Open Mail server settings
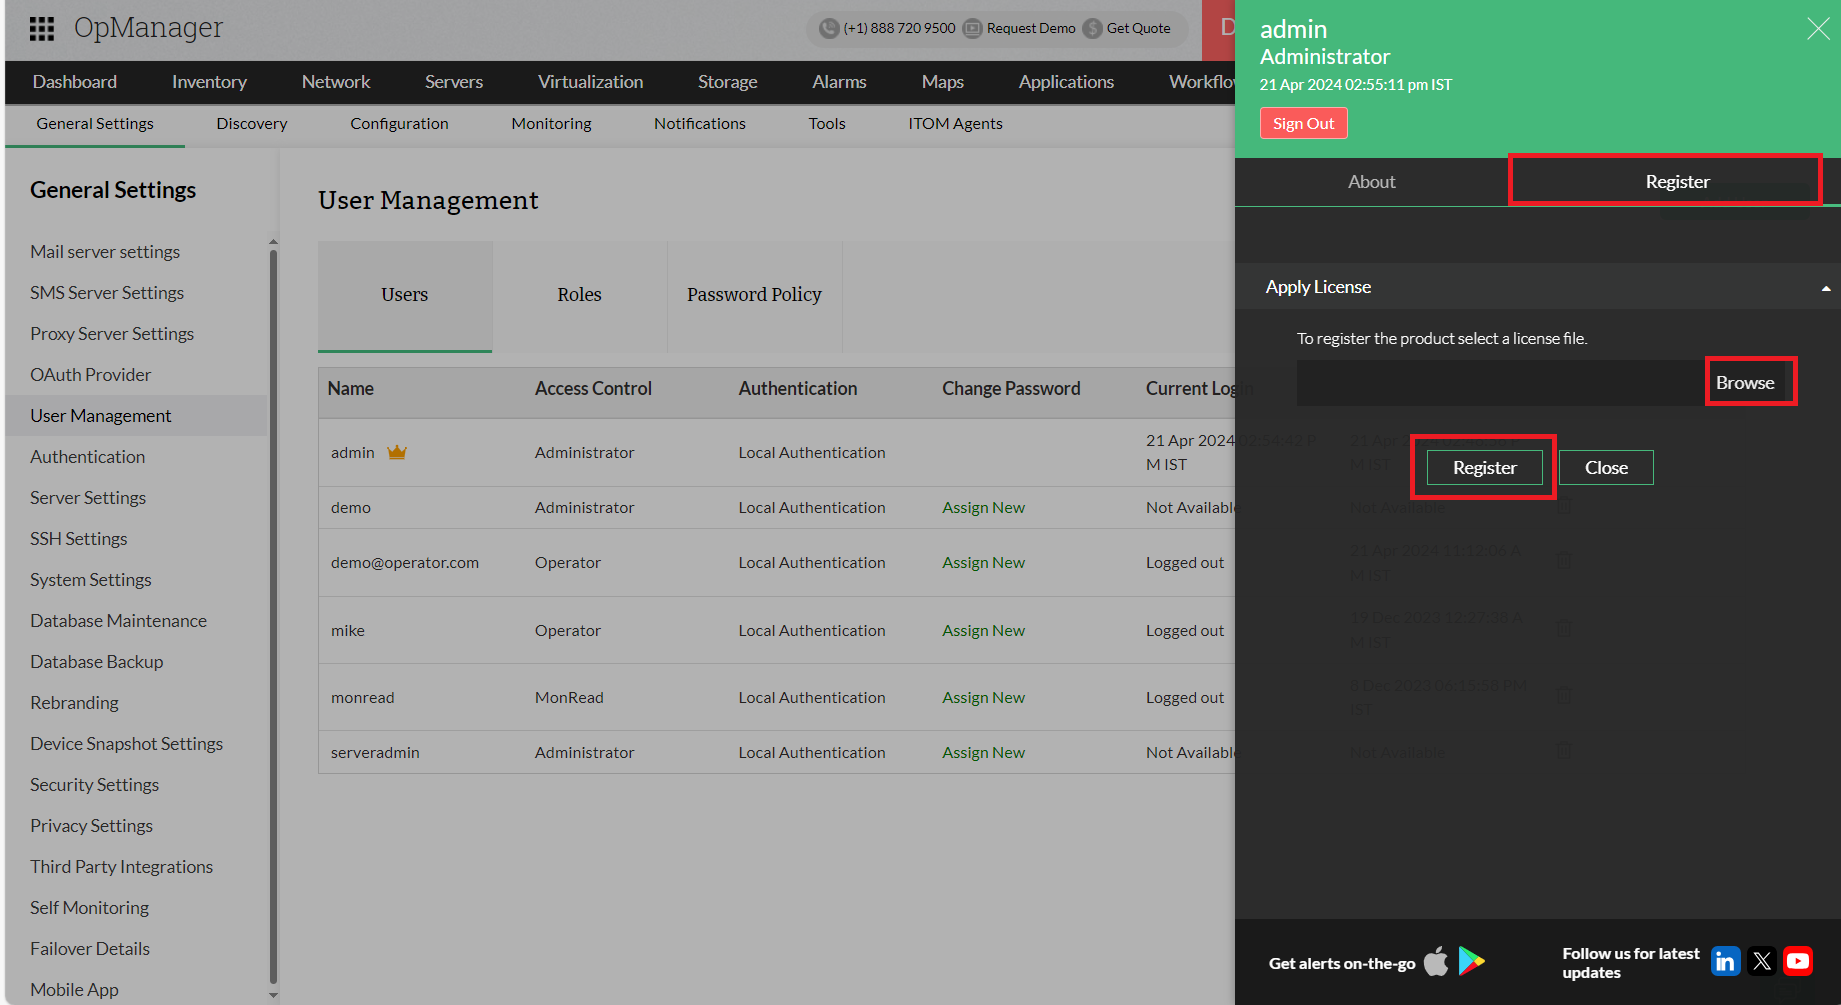The height and width of the screenshot is (1005, 1841). [x=105, y=252]
